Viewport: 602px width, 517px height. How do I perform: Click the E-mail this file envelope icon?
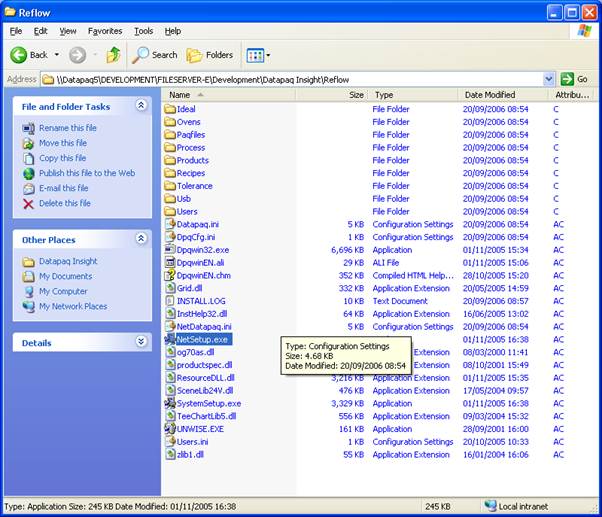(28, 188)
